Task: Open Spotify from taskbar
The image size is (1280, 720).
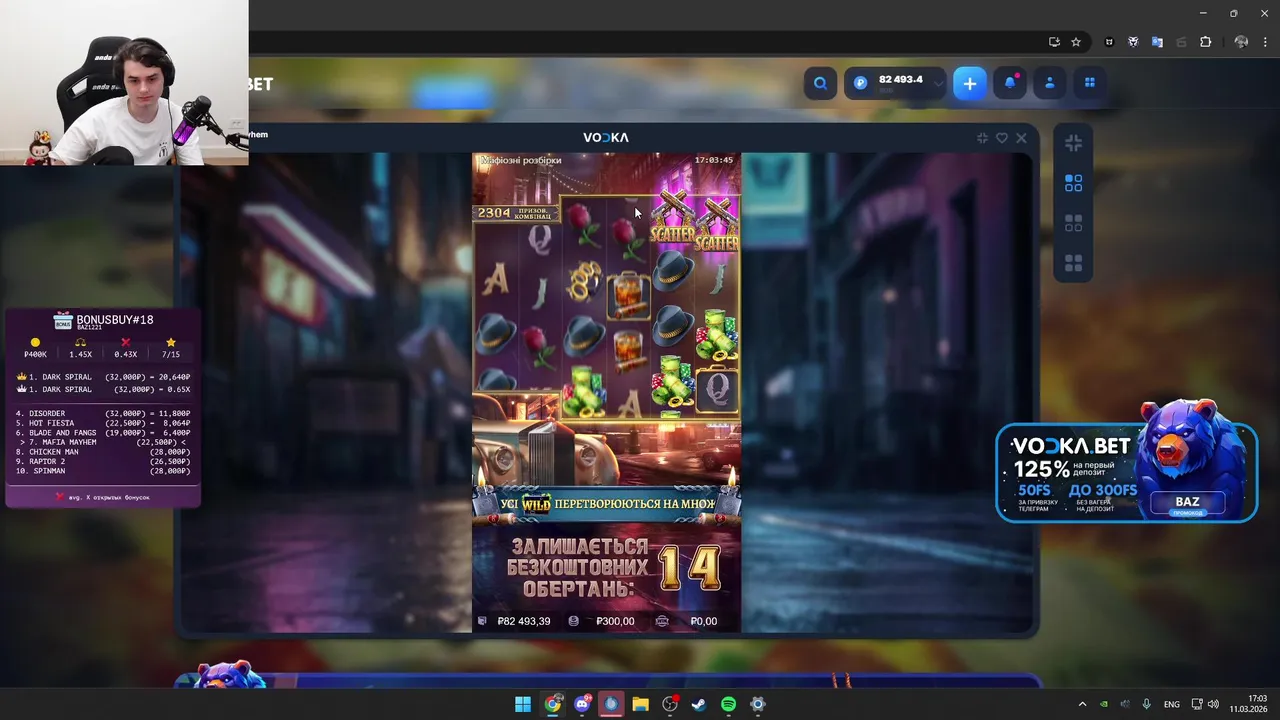Action: point(728,704)
